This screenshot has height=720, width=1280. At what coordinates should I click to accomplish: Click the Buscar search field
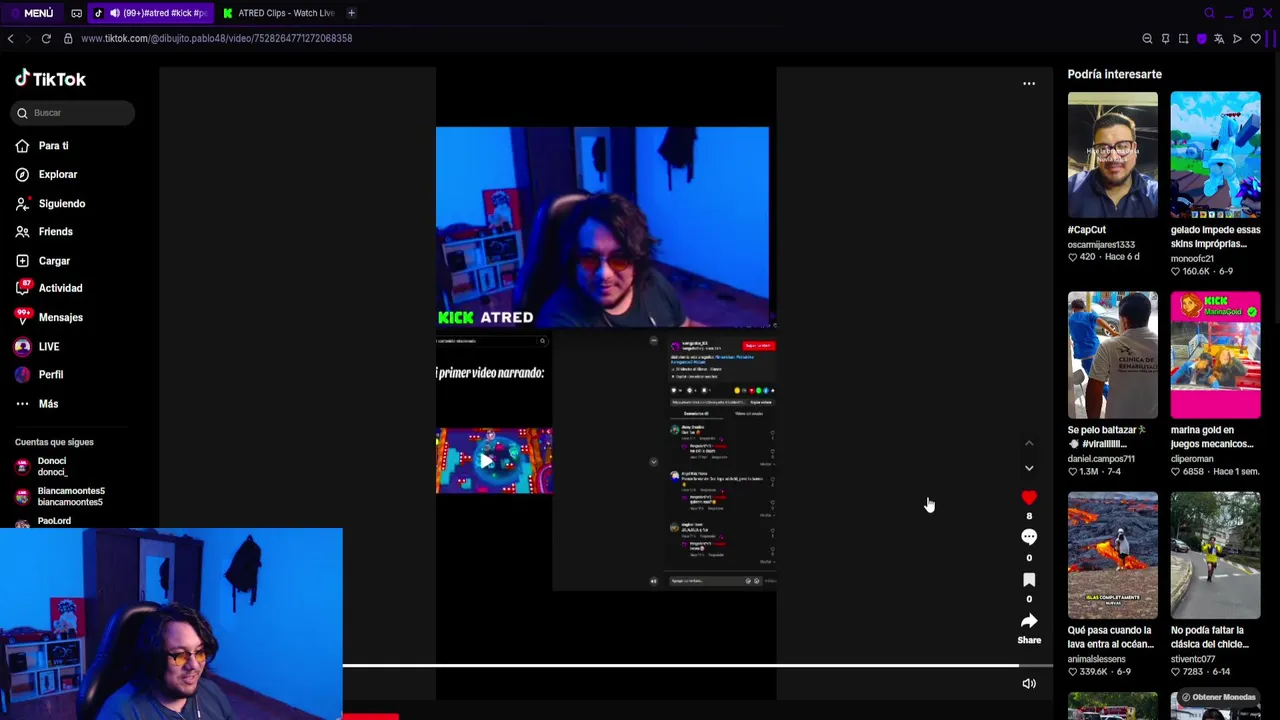tap(74, 113)
